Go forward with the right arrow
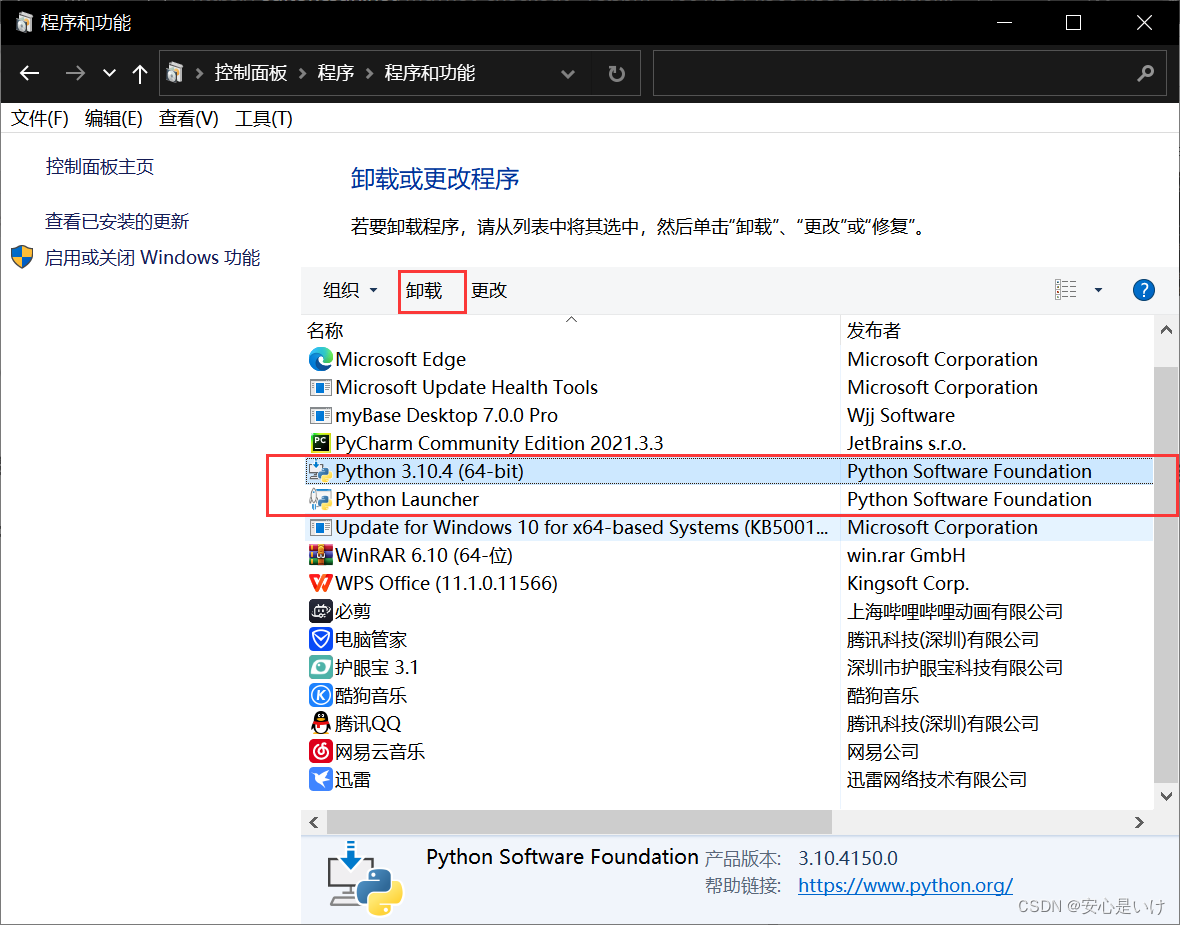 75,73
